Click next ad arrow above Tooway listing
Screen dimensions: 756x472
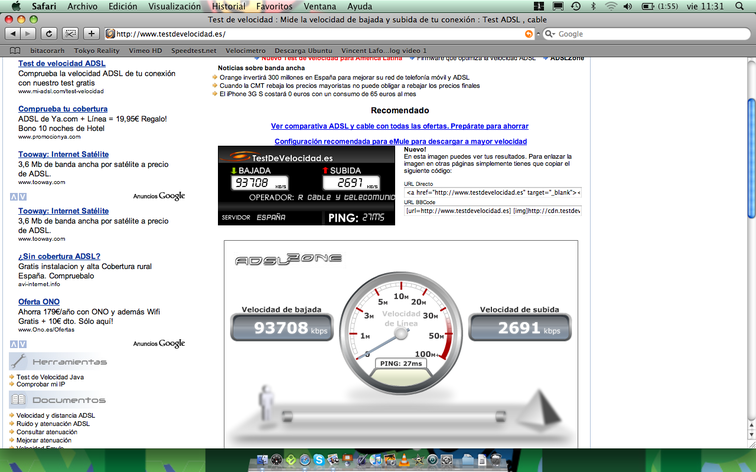click(x=23, y=197)
